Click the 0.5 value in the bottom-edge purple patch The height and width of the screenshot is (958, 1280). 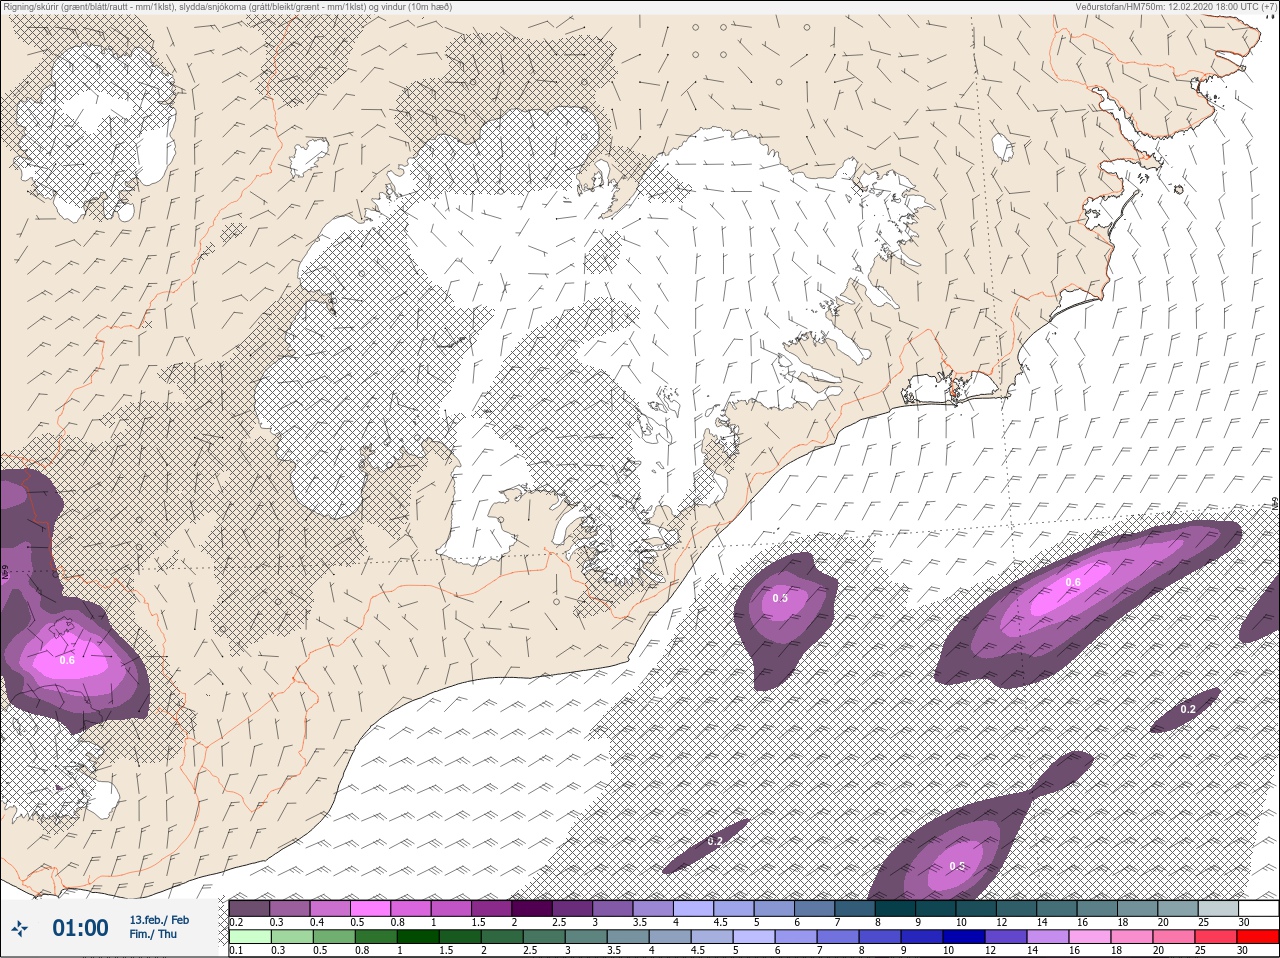[x=957, y=866]
